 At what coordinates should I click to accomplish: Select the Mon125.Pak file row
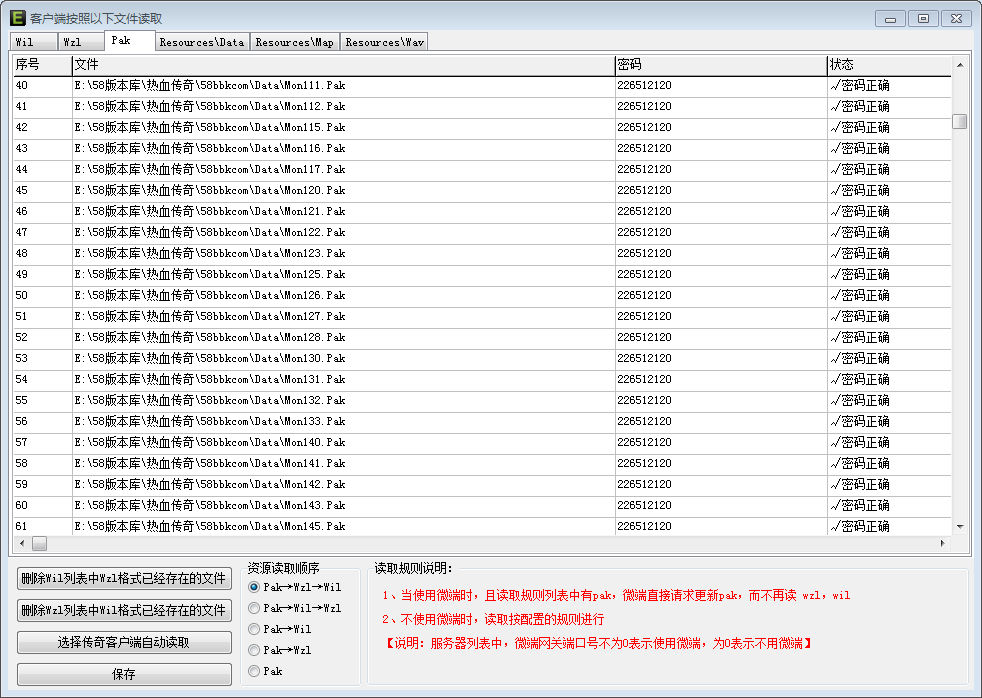tap(482, 274)
